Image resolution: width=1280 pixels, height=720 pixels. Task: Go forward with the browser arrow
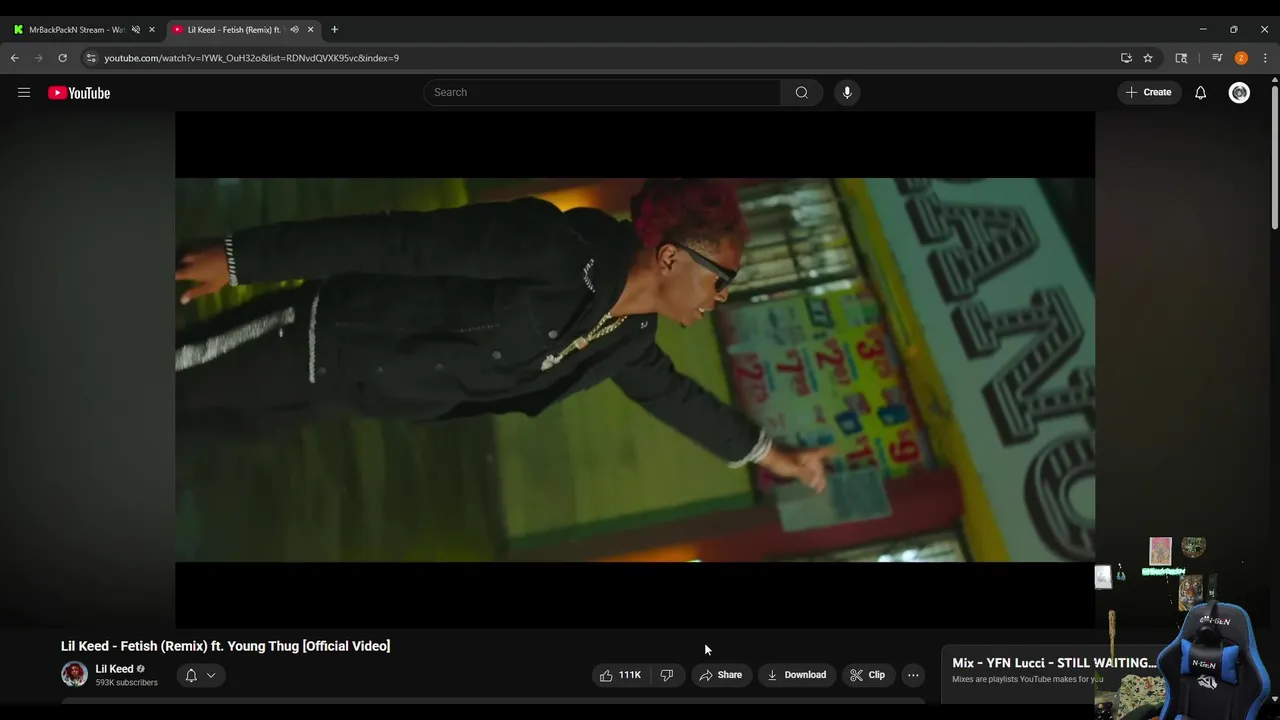[x=39, y=58]
